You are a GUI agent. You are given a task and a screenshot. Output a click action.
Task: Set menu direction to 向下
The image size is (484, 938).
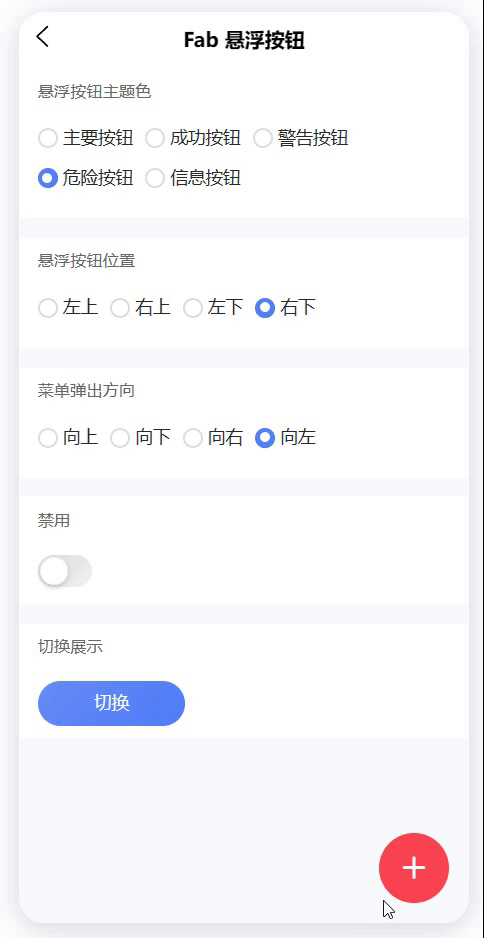[141, 438]
